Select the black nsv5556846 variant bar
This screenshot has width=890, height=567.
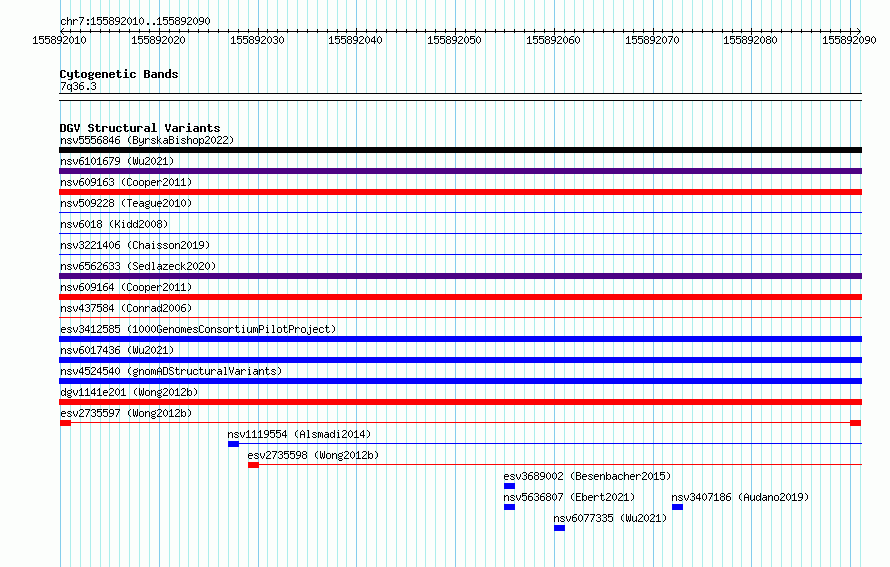[x=460, y=150]
